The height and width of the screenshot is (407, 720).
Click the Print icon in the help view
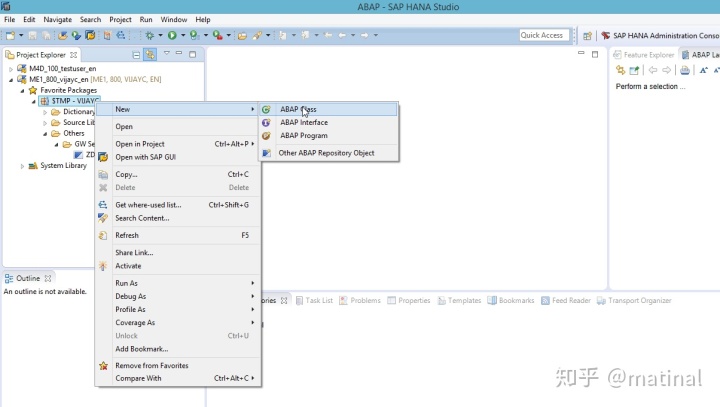(x=685, y=70)
